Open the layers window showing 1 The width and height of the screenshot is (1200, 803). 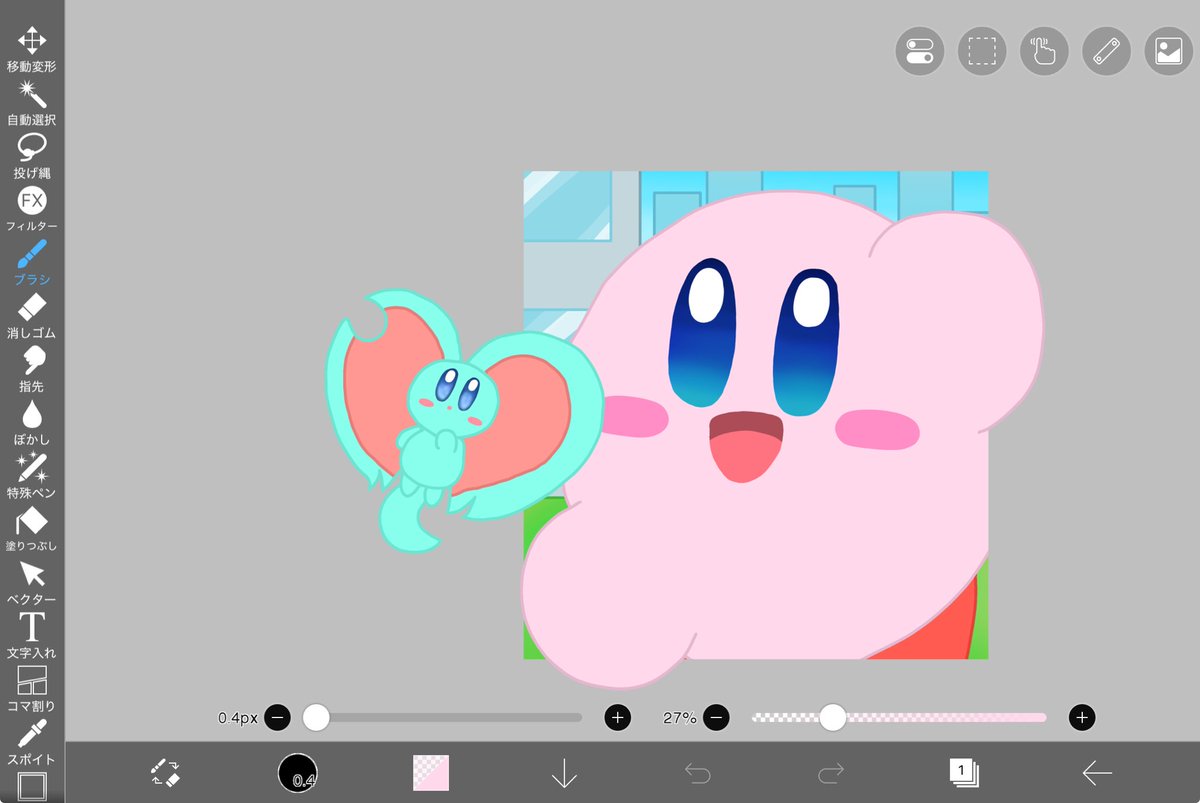point(964,772)
